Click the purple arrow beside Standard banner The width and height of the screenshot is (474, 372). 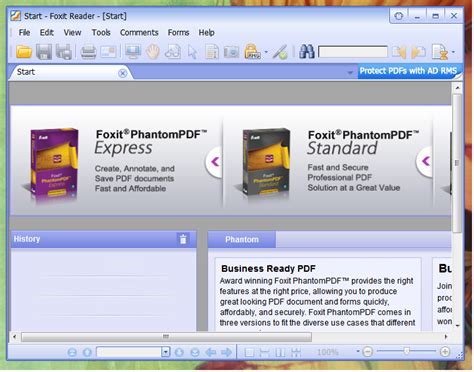[425, 161]
